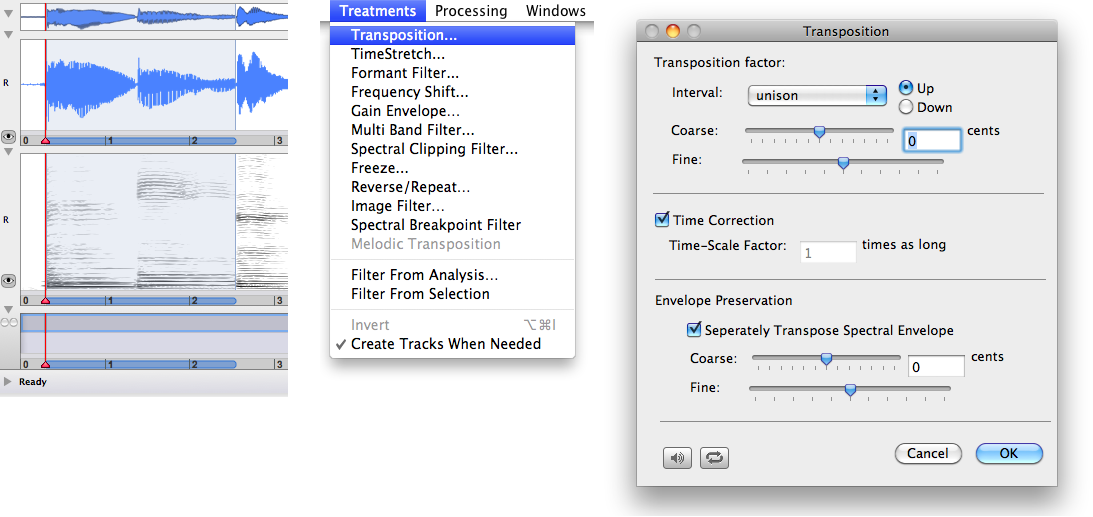Click the play triangle beside Ready status
The width and height of the screenshot is (1093, 517).
click(9, 381)
